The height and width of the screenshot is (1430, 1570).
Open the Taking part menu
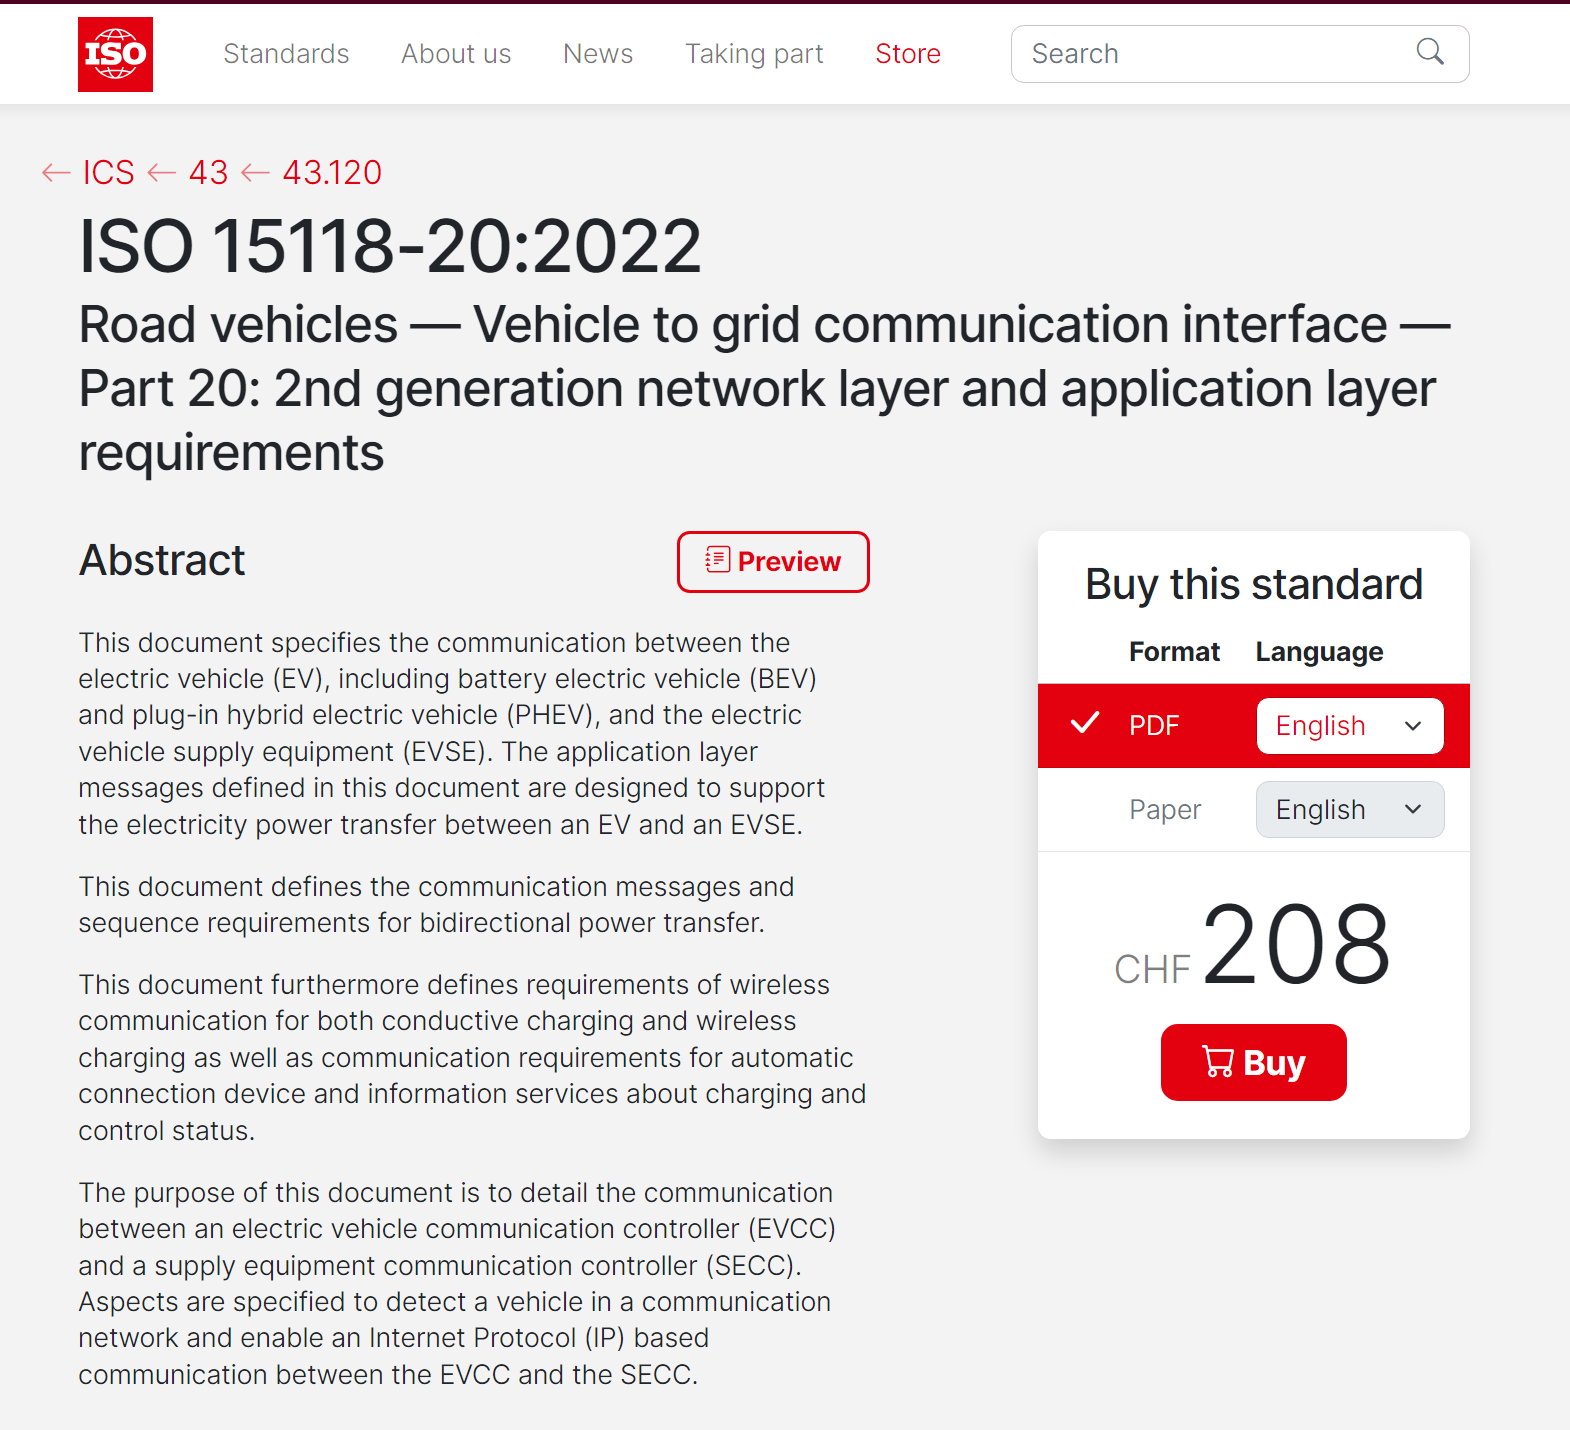coord(754,54)
